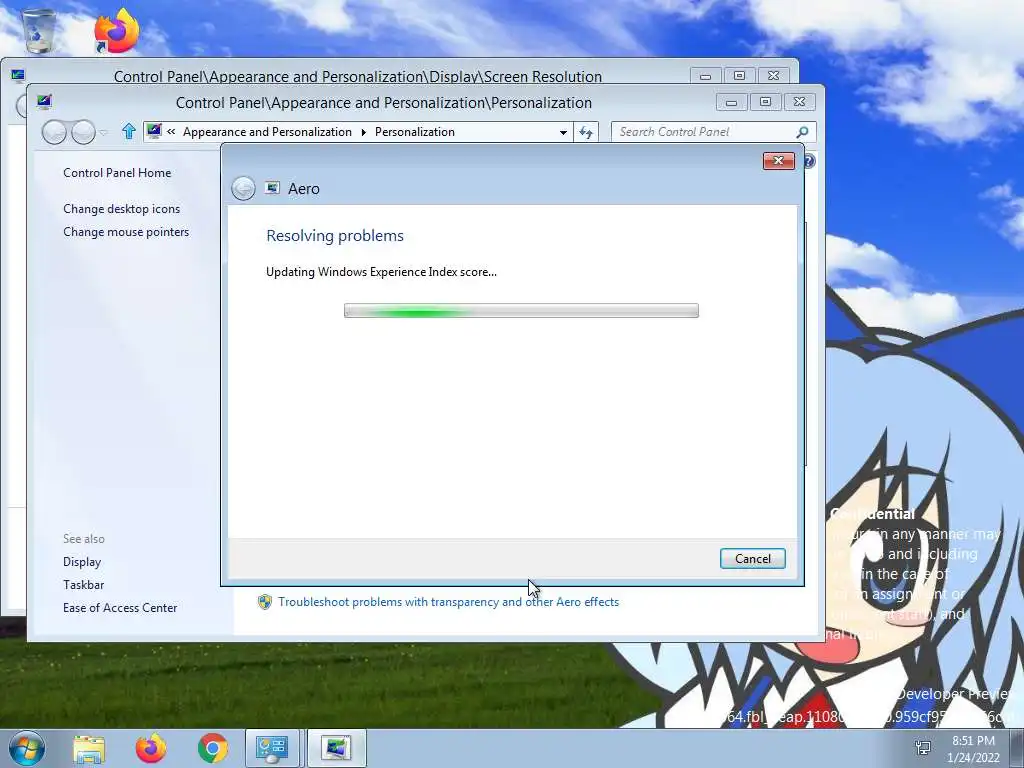Click the Up arrow in Personalization window
Image resolution: width=1024 pixels, height=768 pixels.
click(129, 131)
